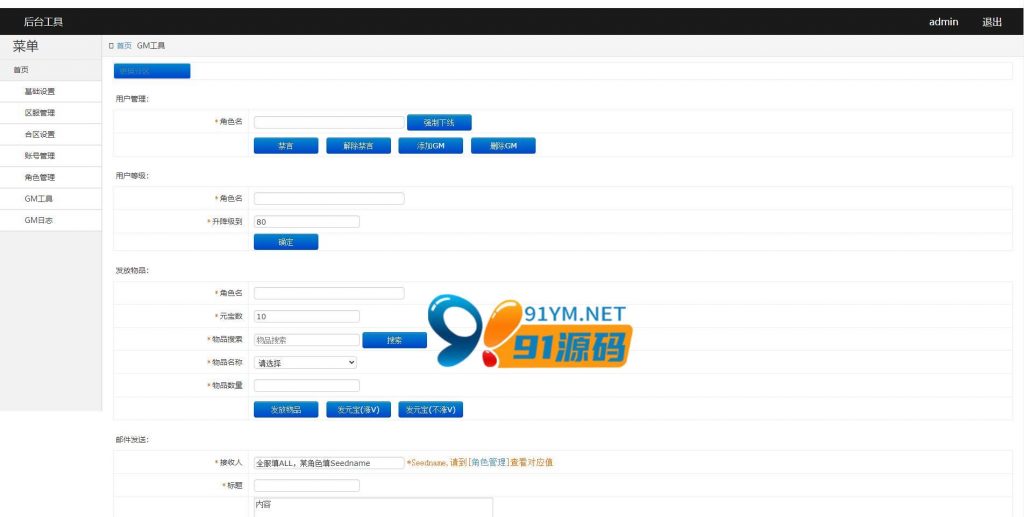1024x517 pixels.
Task: Click the 接收人 input field
Action: coord(329,463)
